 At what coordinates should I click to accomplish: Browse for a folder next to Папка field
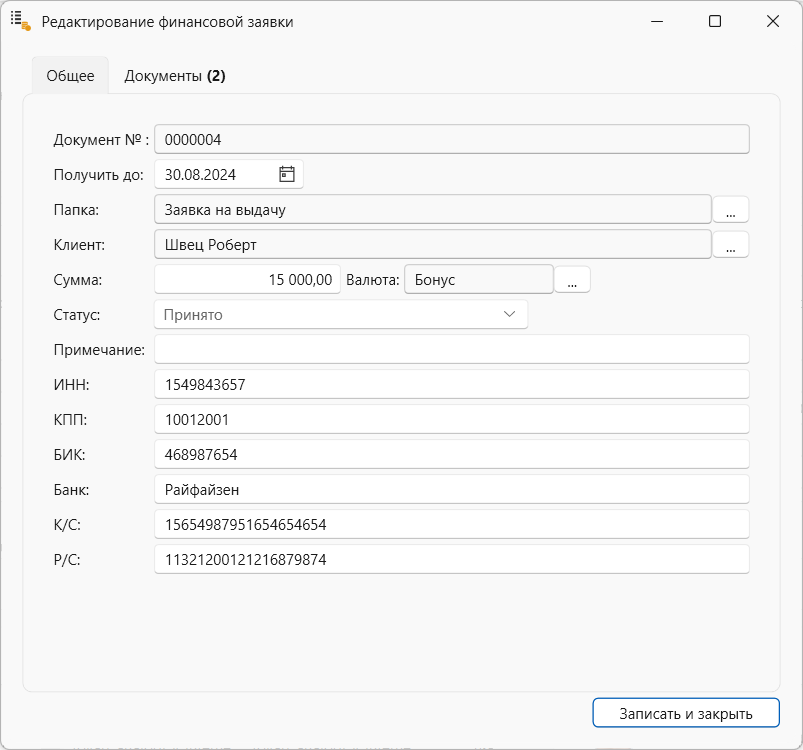click(x=731, y=210)
